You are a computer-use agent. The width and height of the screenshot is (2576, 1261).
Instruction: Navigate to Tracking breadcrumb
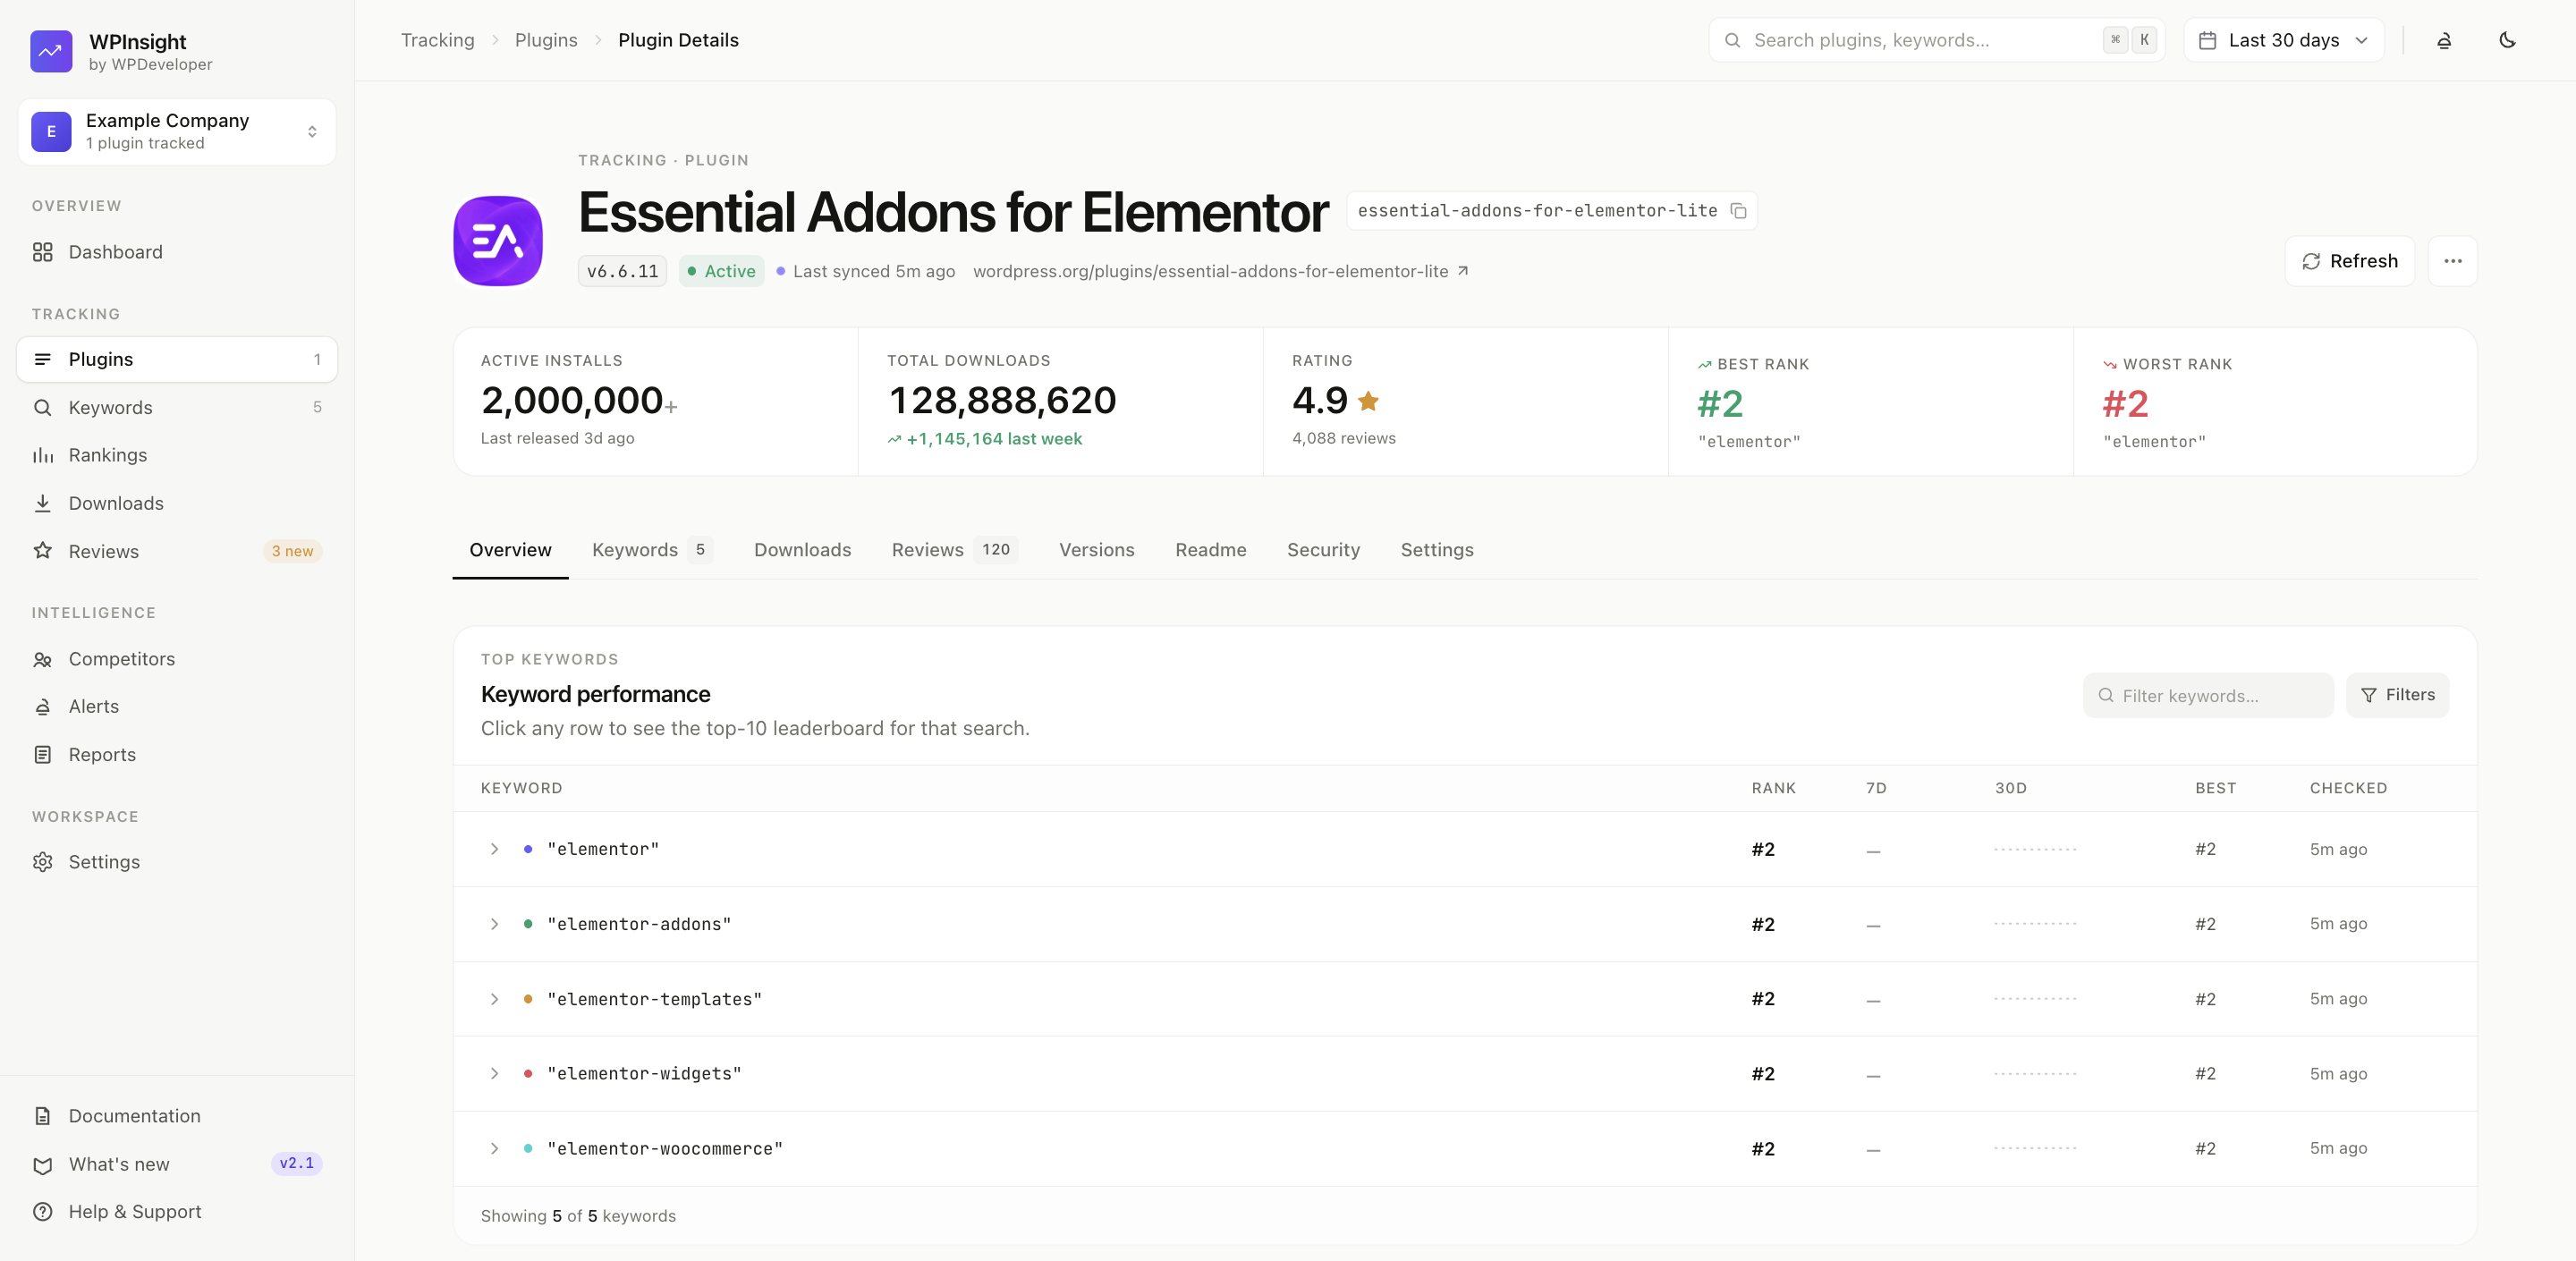pyautogui.click(x=438, y=40)
